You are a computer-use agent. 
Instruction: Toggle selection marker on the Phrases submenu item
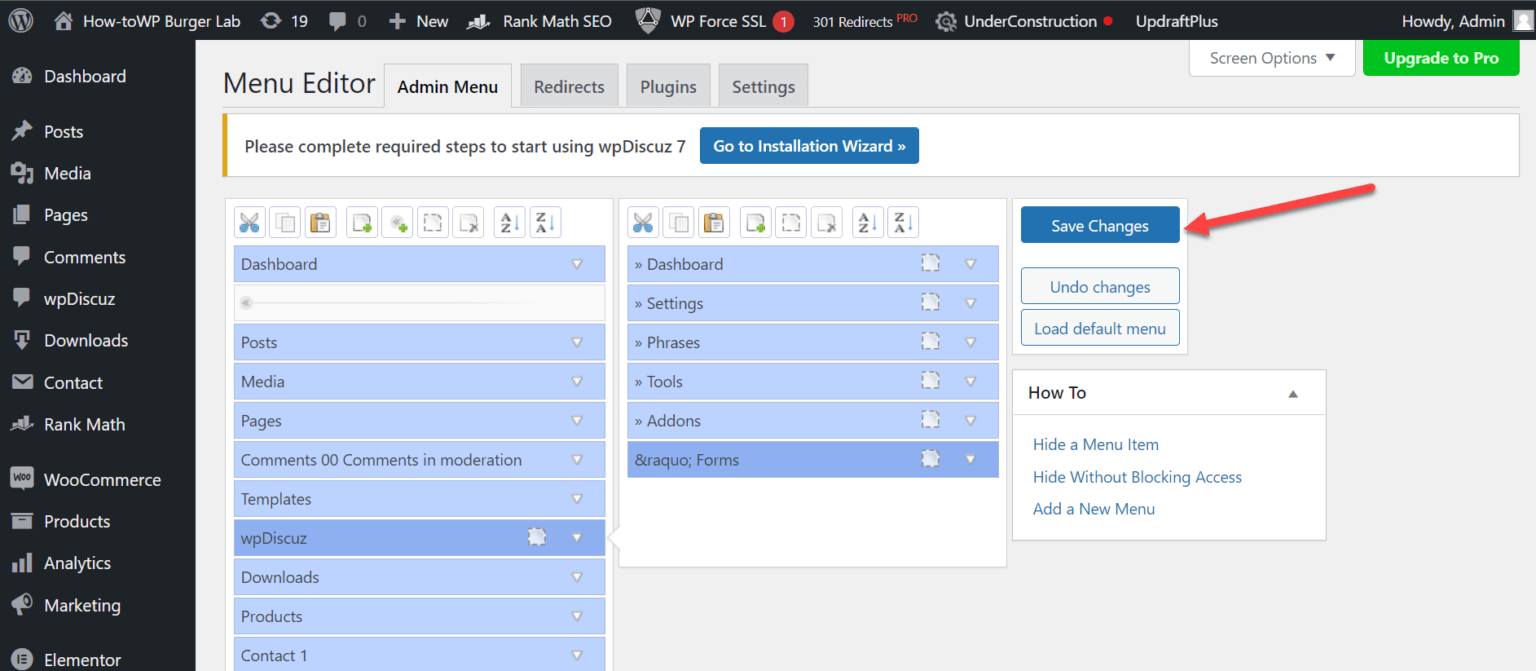click(930, 341)
